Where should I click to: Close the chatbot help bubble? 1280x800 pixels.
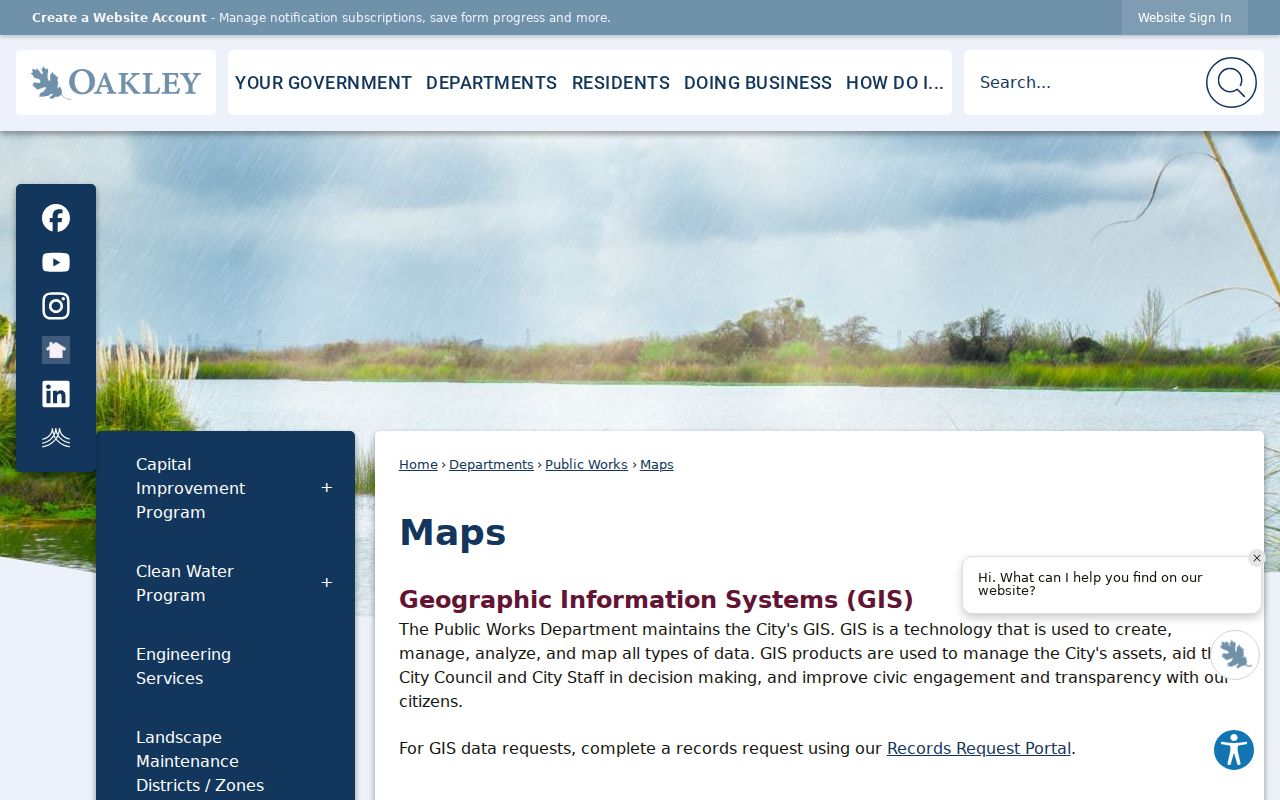click(1257, 559)
